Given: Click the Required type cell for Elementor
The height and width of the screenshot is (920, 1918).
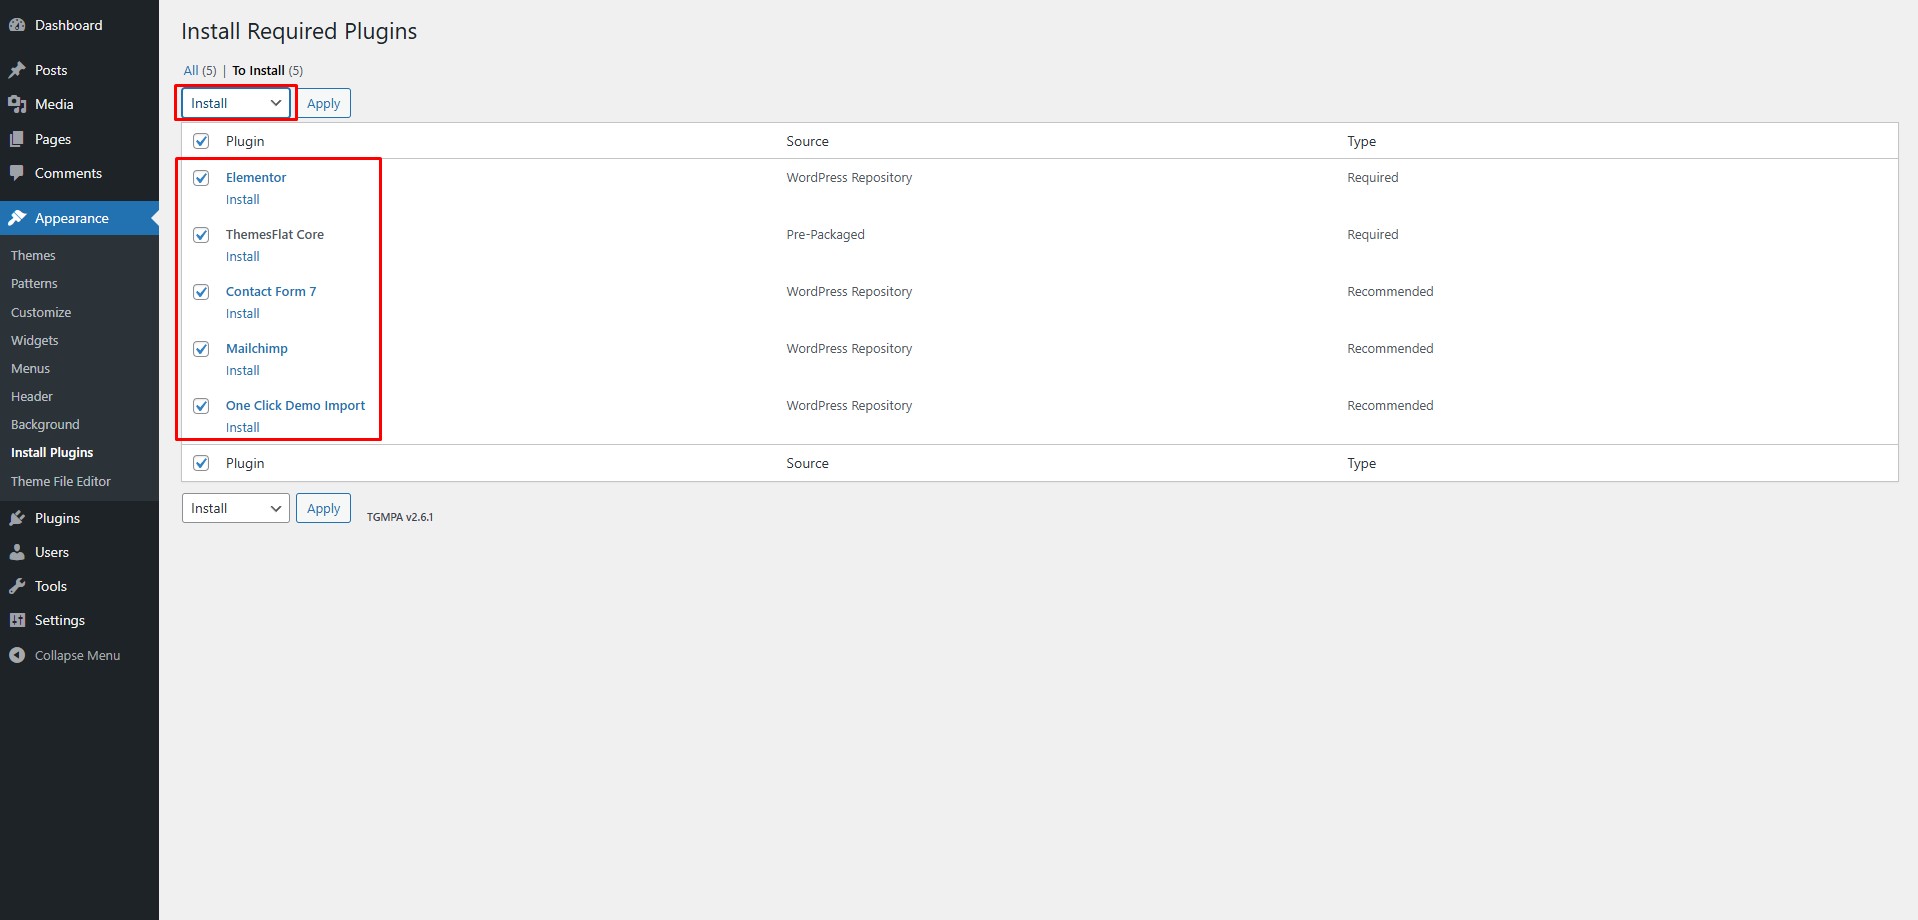Looking at the screenshot, I should coord(1372,177).
